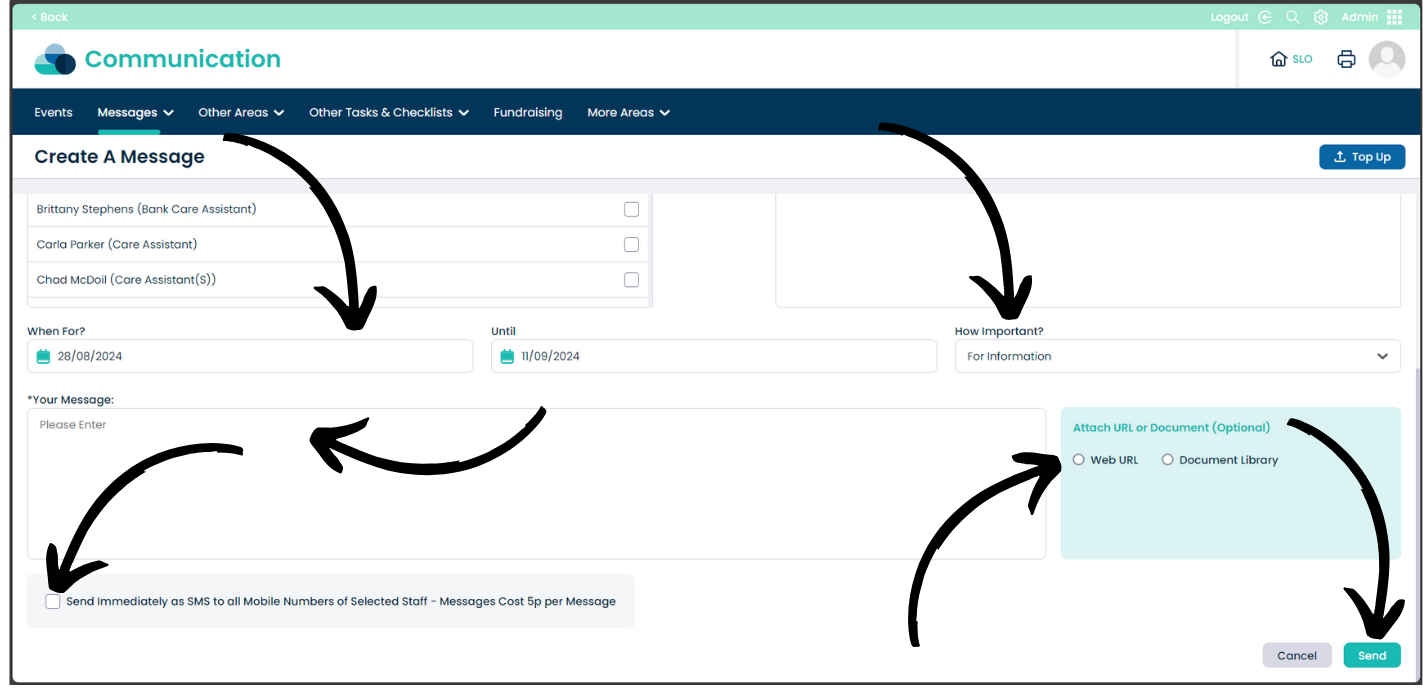
Task: Select the Document Library radio button
Action: tap(1167, 460)
